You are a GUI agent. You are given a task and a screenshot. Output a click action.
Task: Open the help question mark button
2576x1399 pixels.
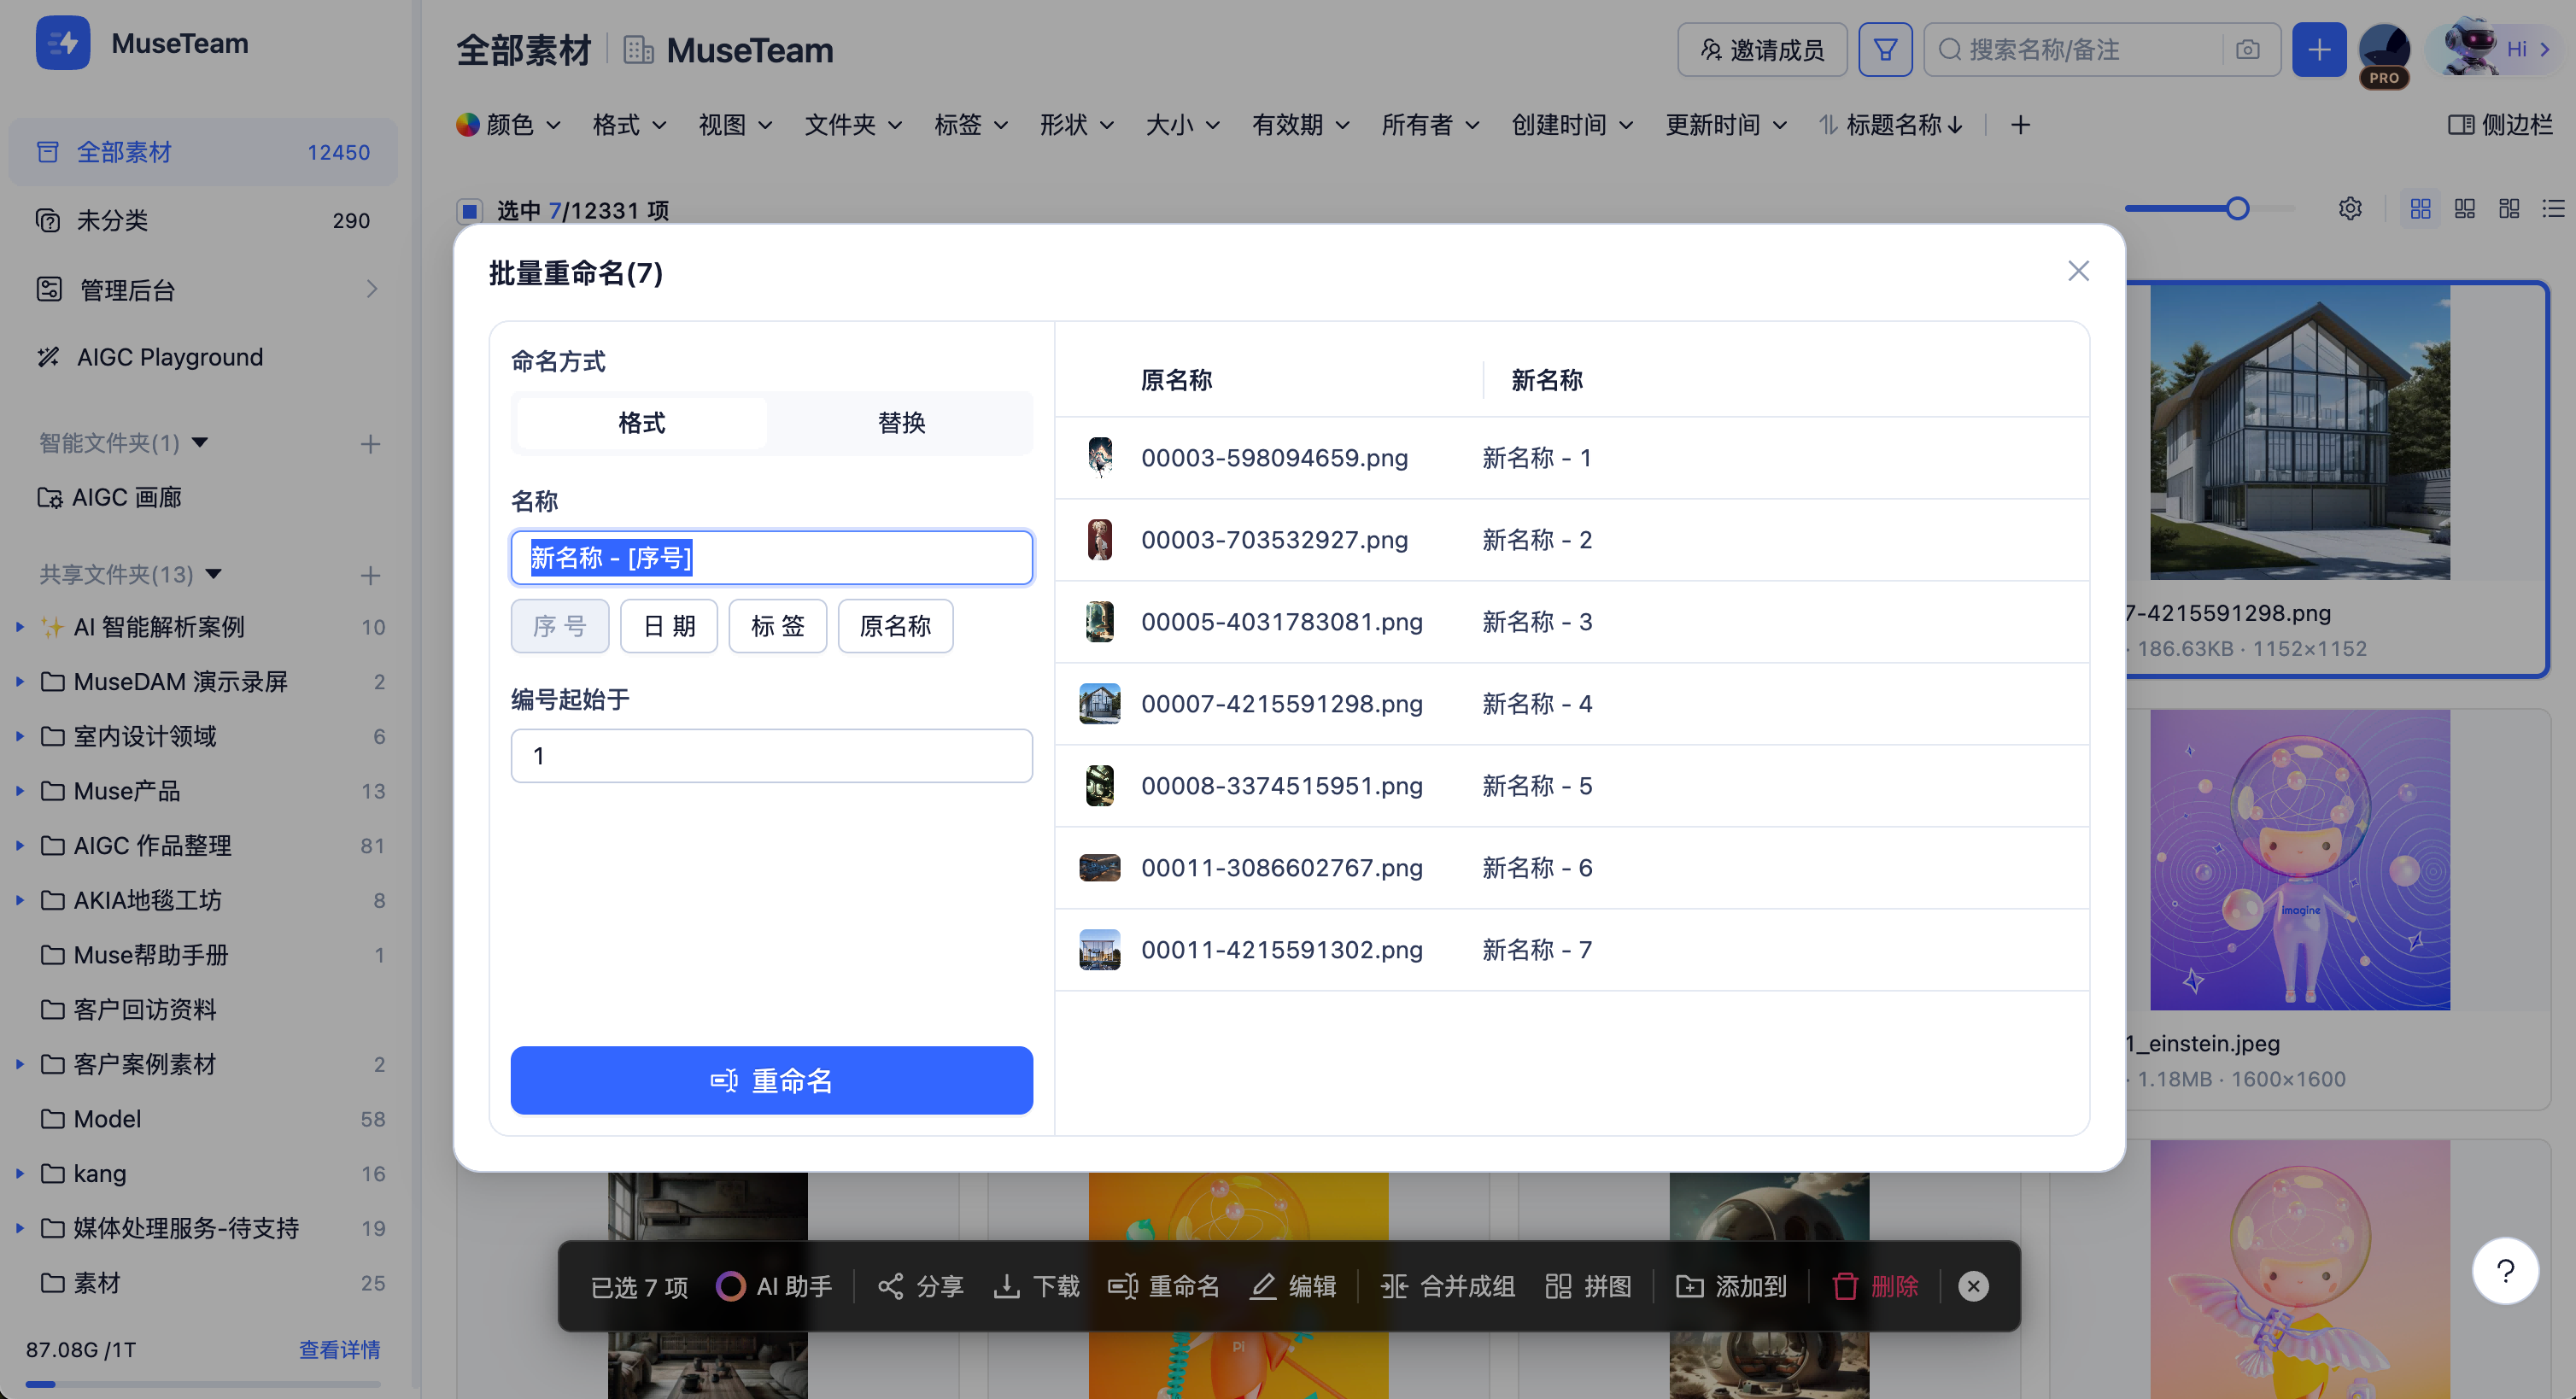pos(2505,1271)
